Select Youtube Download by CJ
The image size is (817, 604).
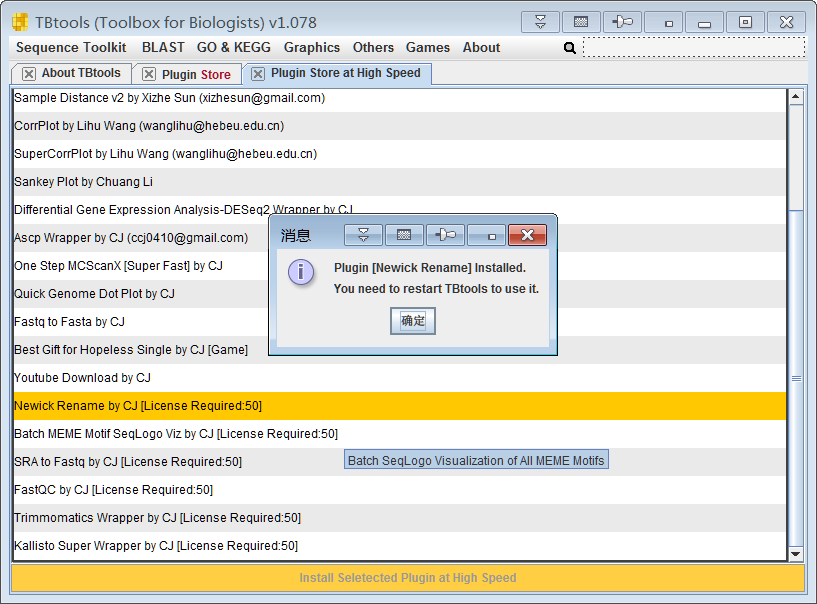[x=400, y=378]
